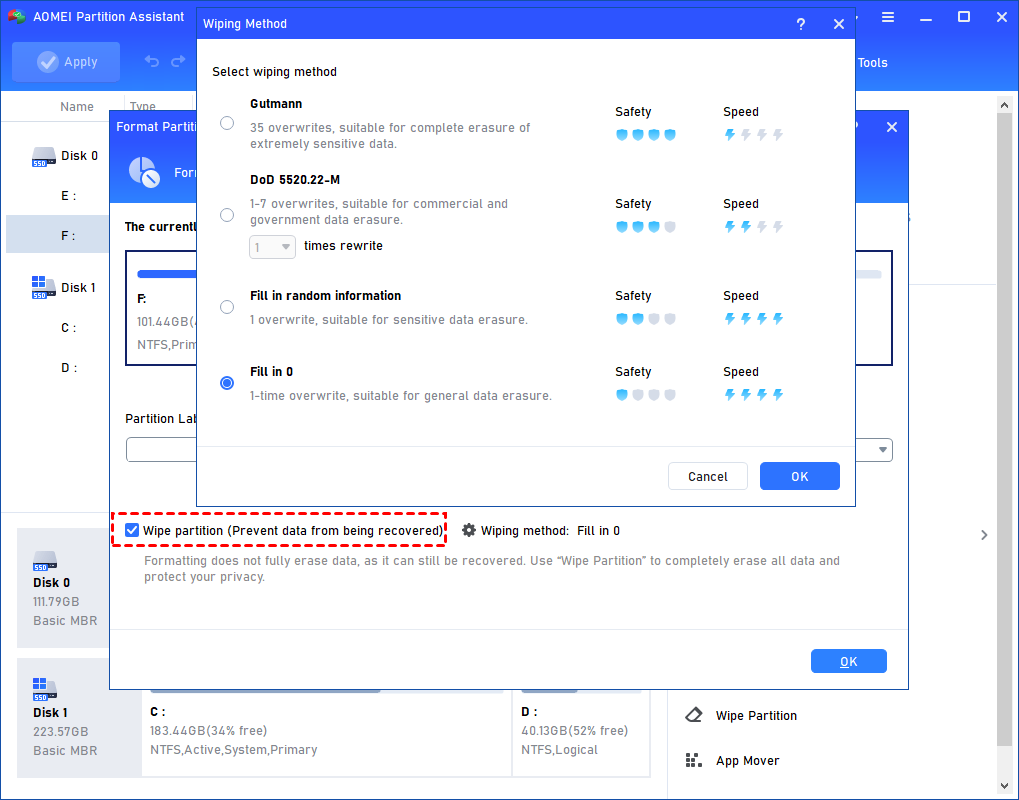Open the Wipe Partition option
Viewport: 1019px width, 800px height.
pyautogui.click(x=756, y=715)
